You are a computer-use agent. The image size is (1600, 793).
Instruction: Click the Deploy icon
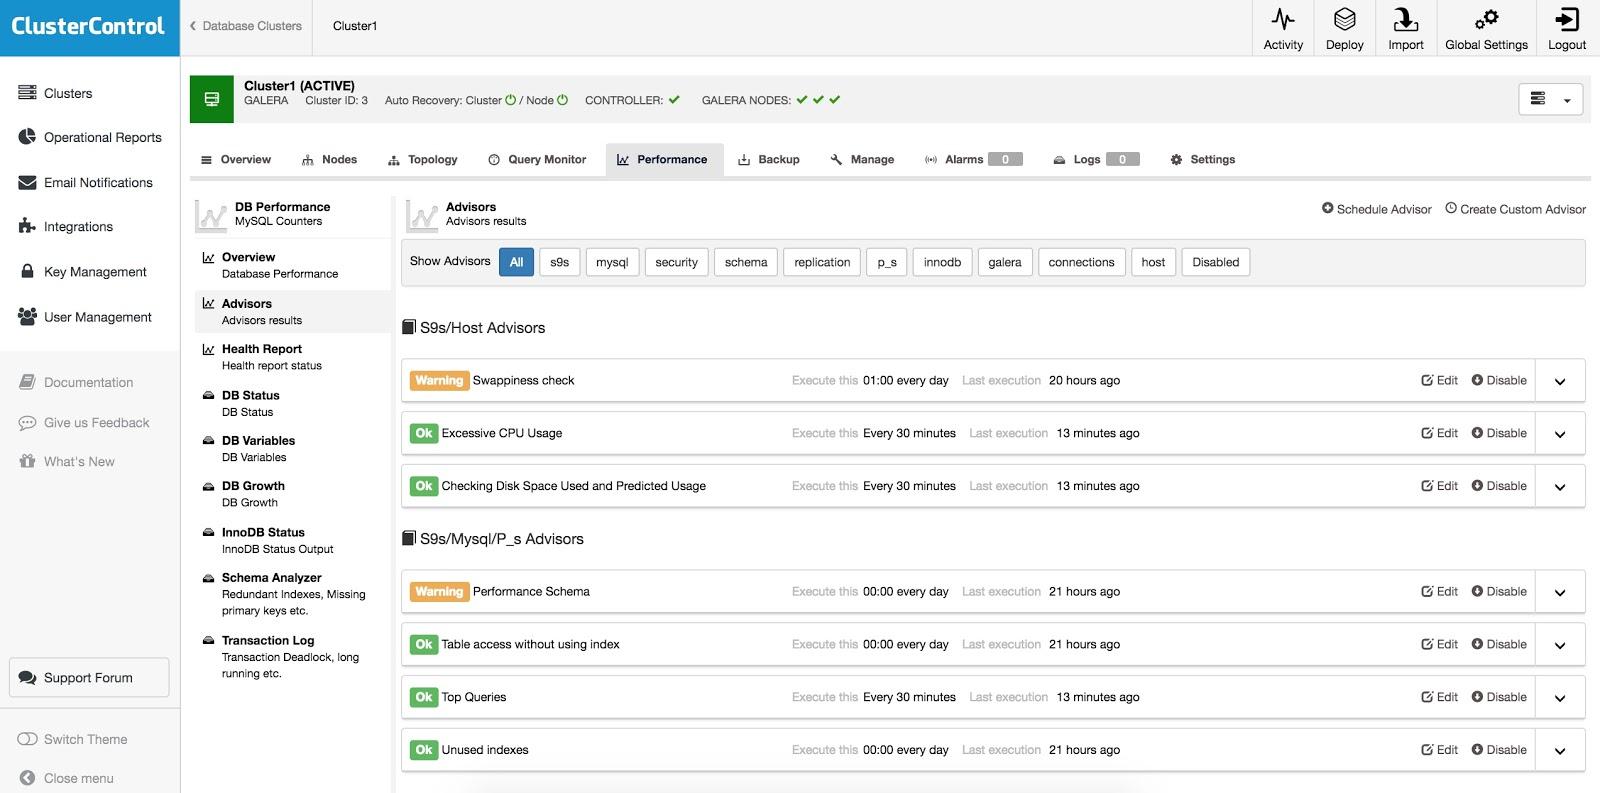point(1344,28)
